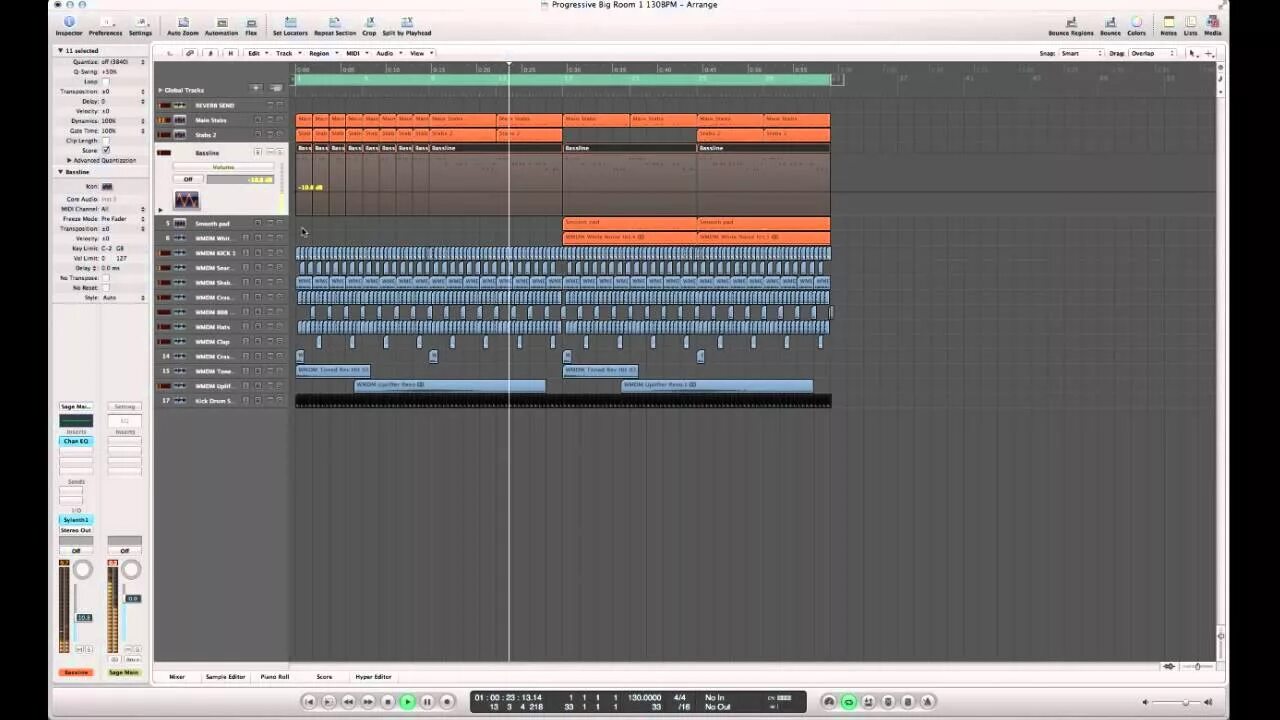The height and width of the screenshot is (720, 1280).
Task: Click the Set Locators toolbar icon
Action: 290,26
